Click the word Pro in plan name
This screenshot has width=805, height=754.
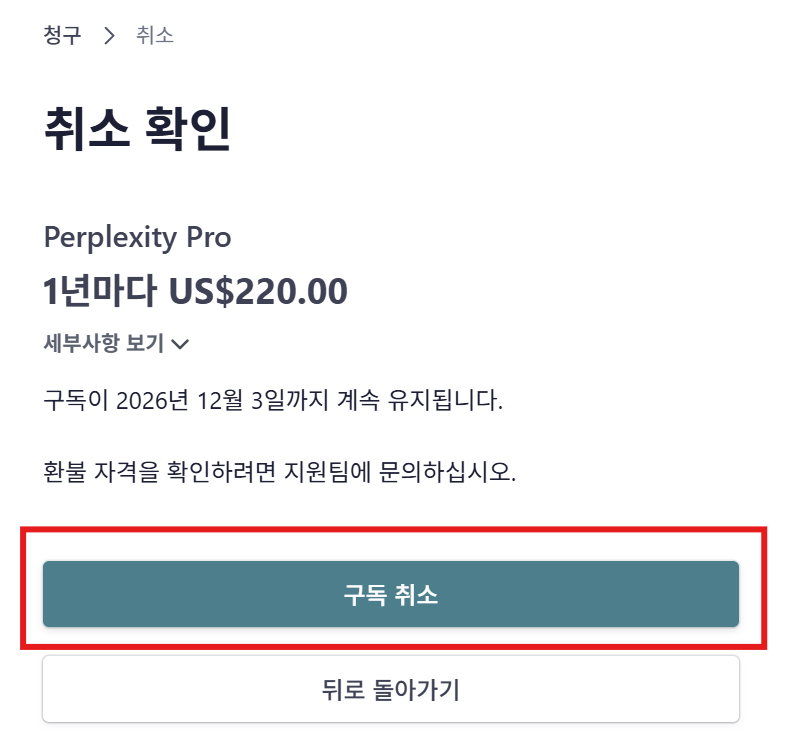point(207,238)
